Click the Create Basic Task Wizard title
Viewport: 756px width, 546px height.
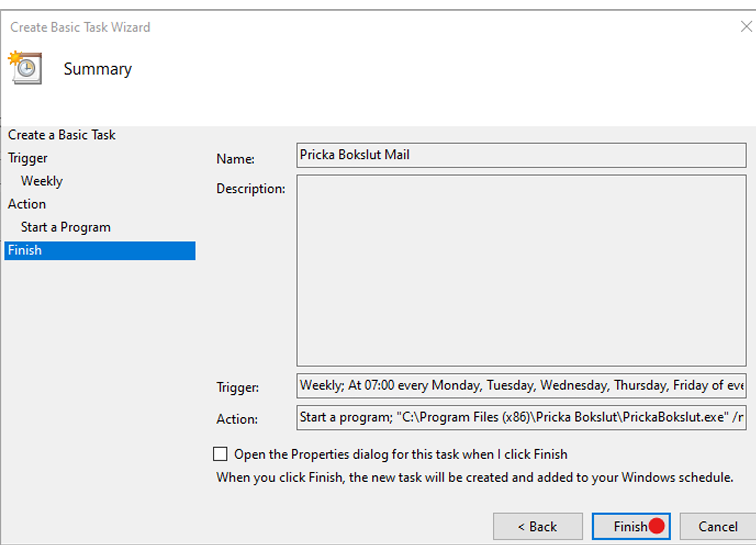pos(80,27)
